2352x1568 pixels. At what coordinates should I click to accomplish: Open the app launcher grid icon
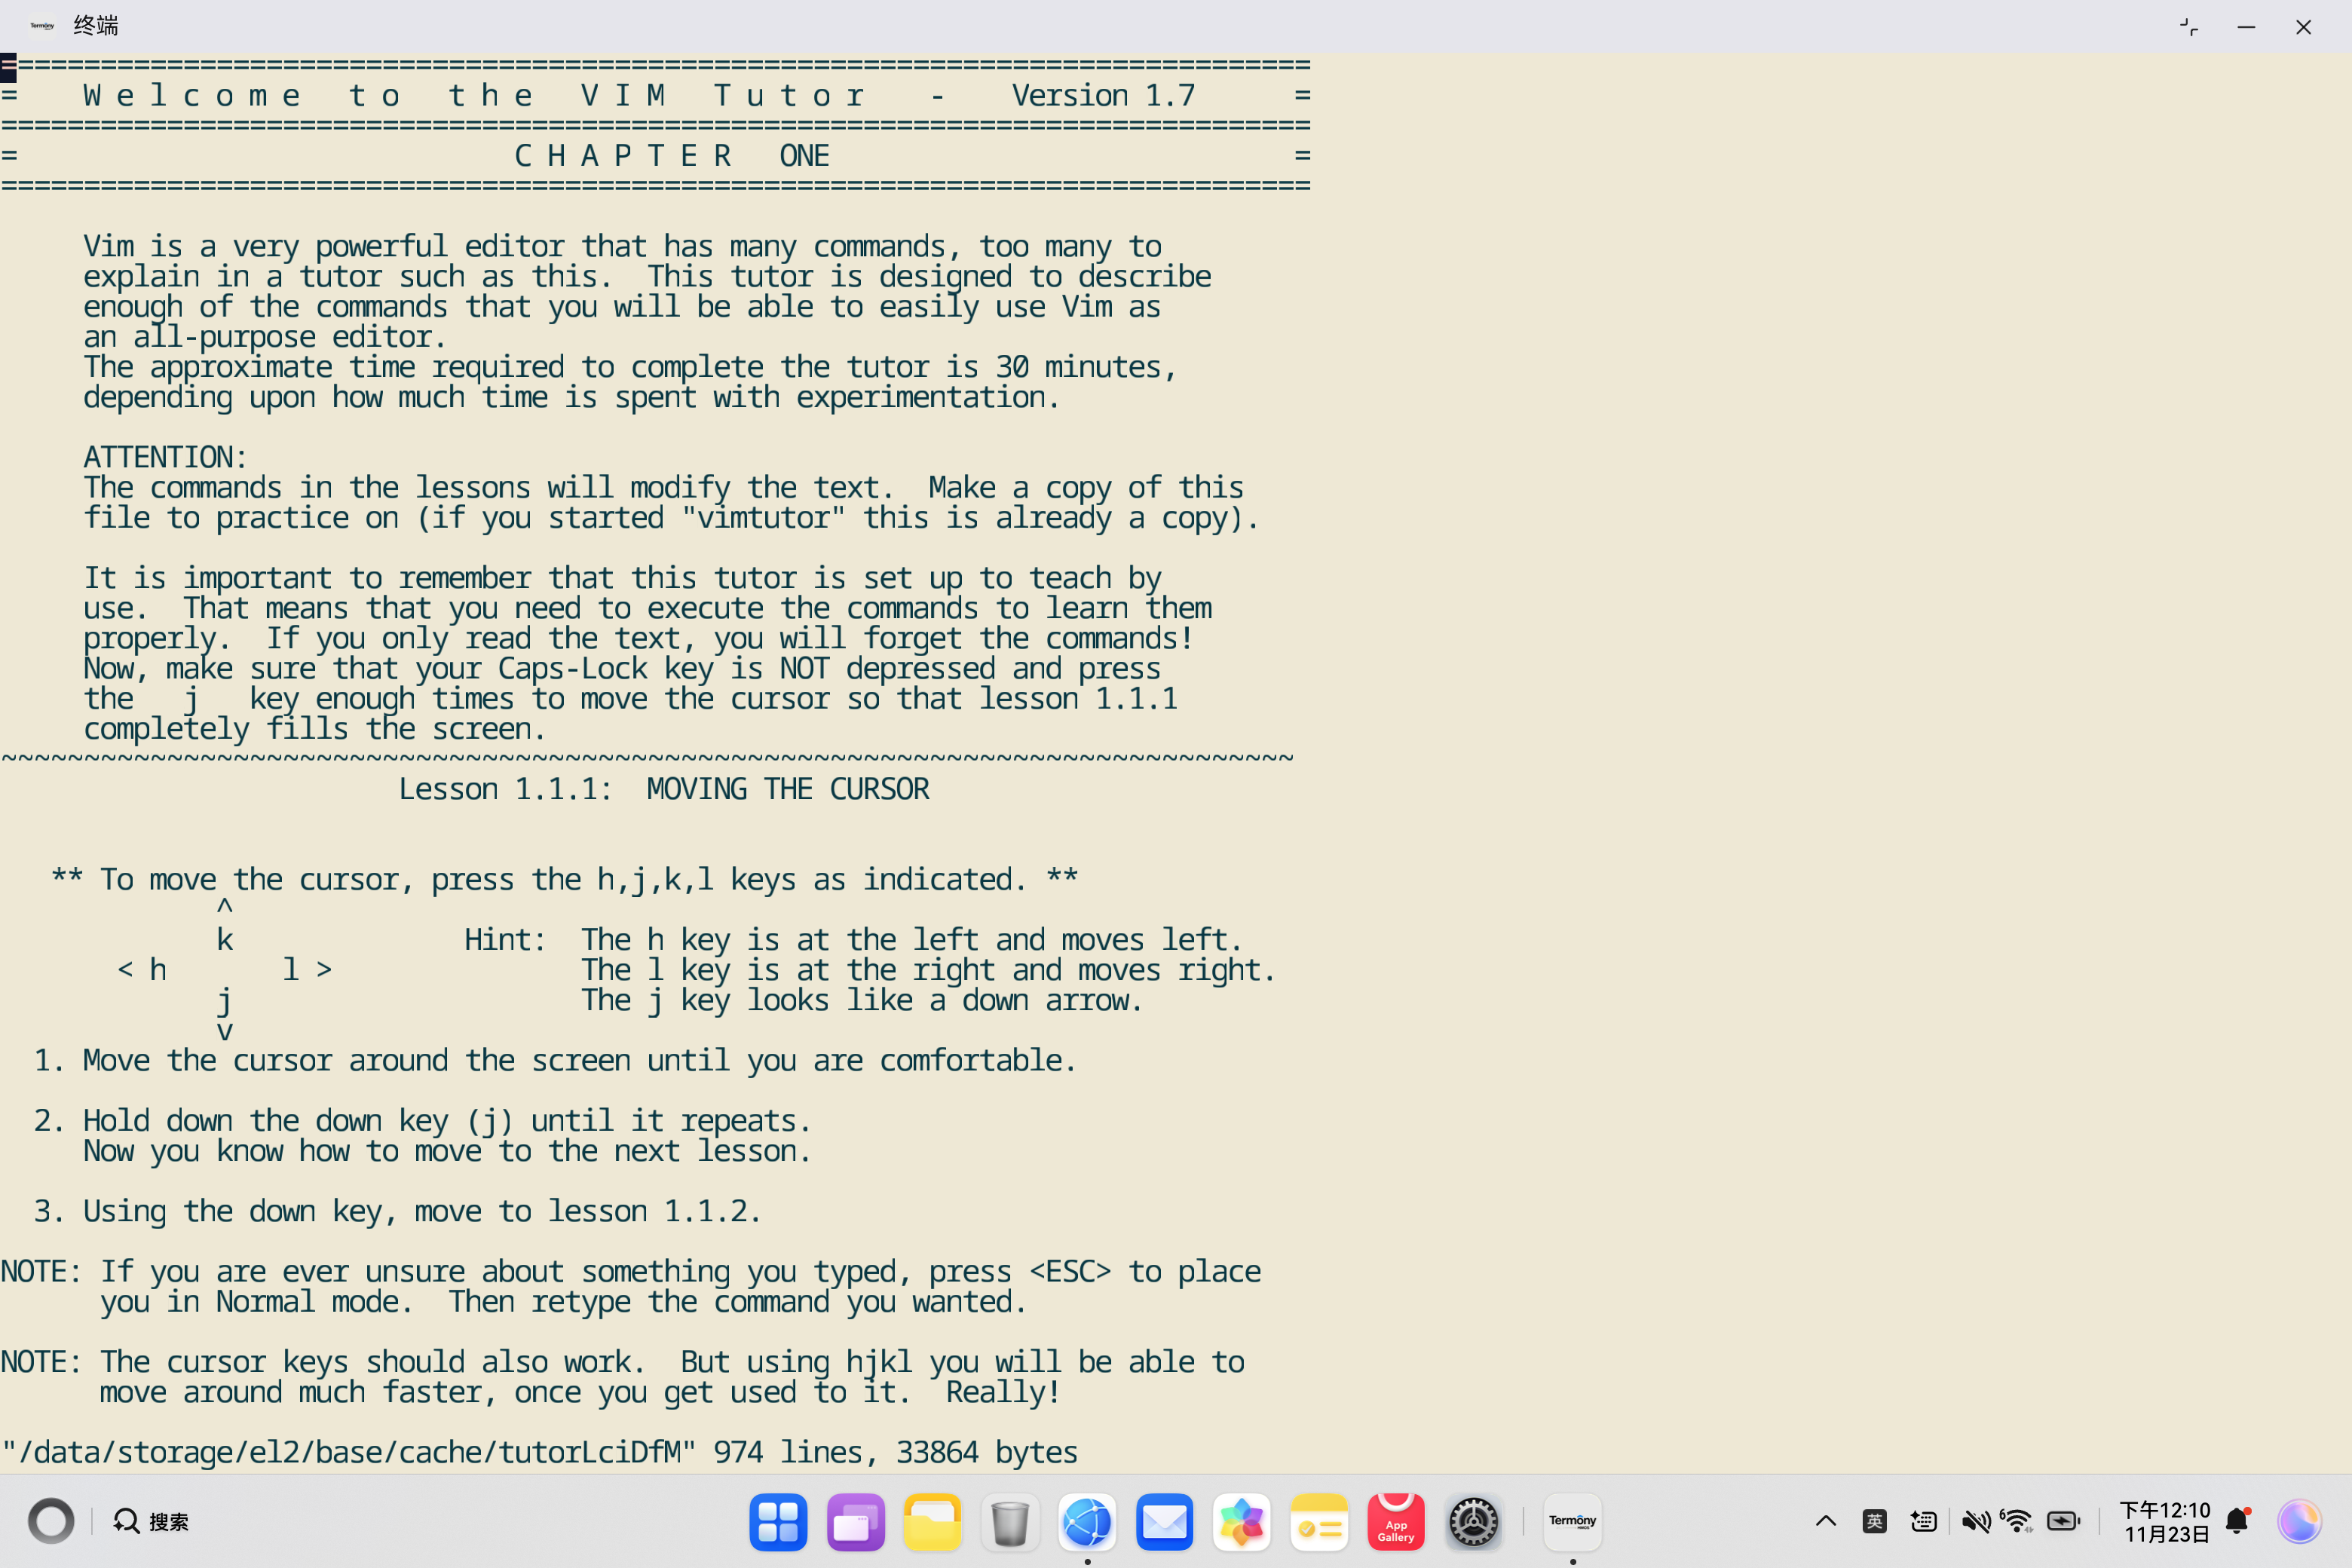(x=778, y=1522)
